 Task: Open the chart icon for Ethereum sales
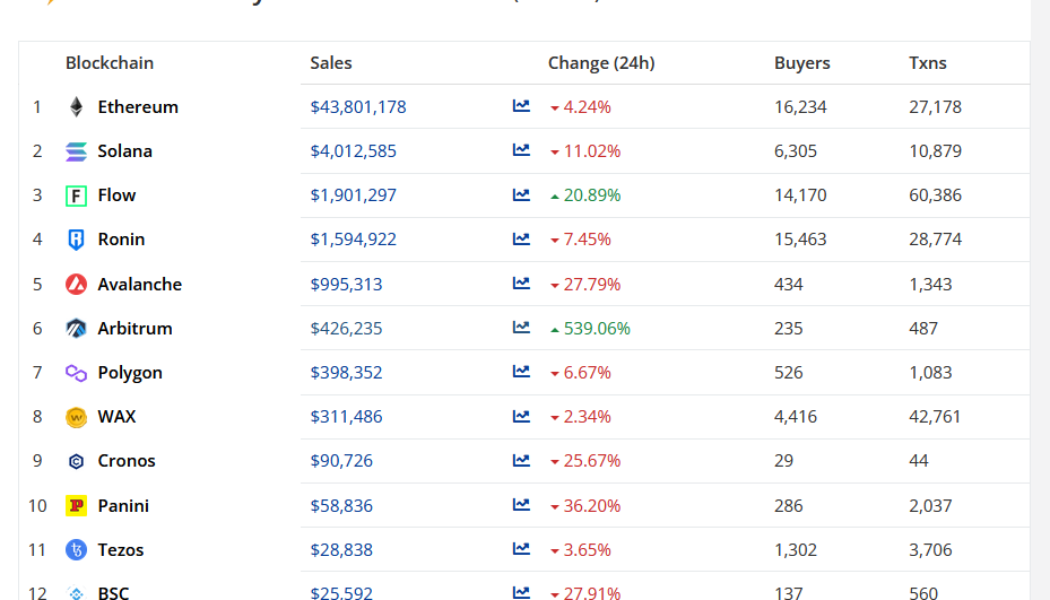pyautogui.click(x=521, y=106)
